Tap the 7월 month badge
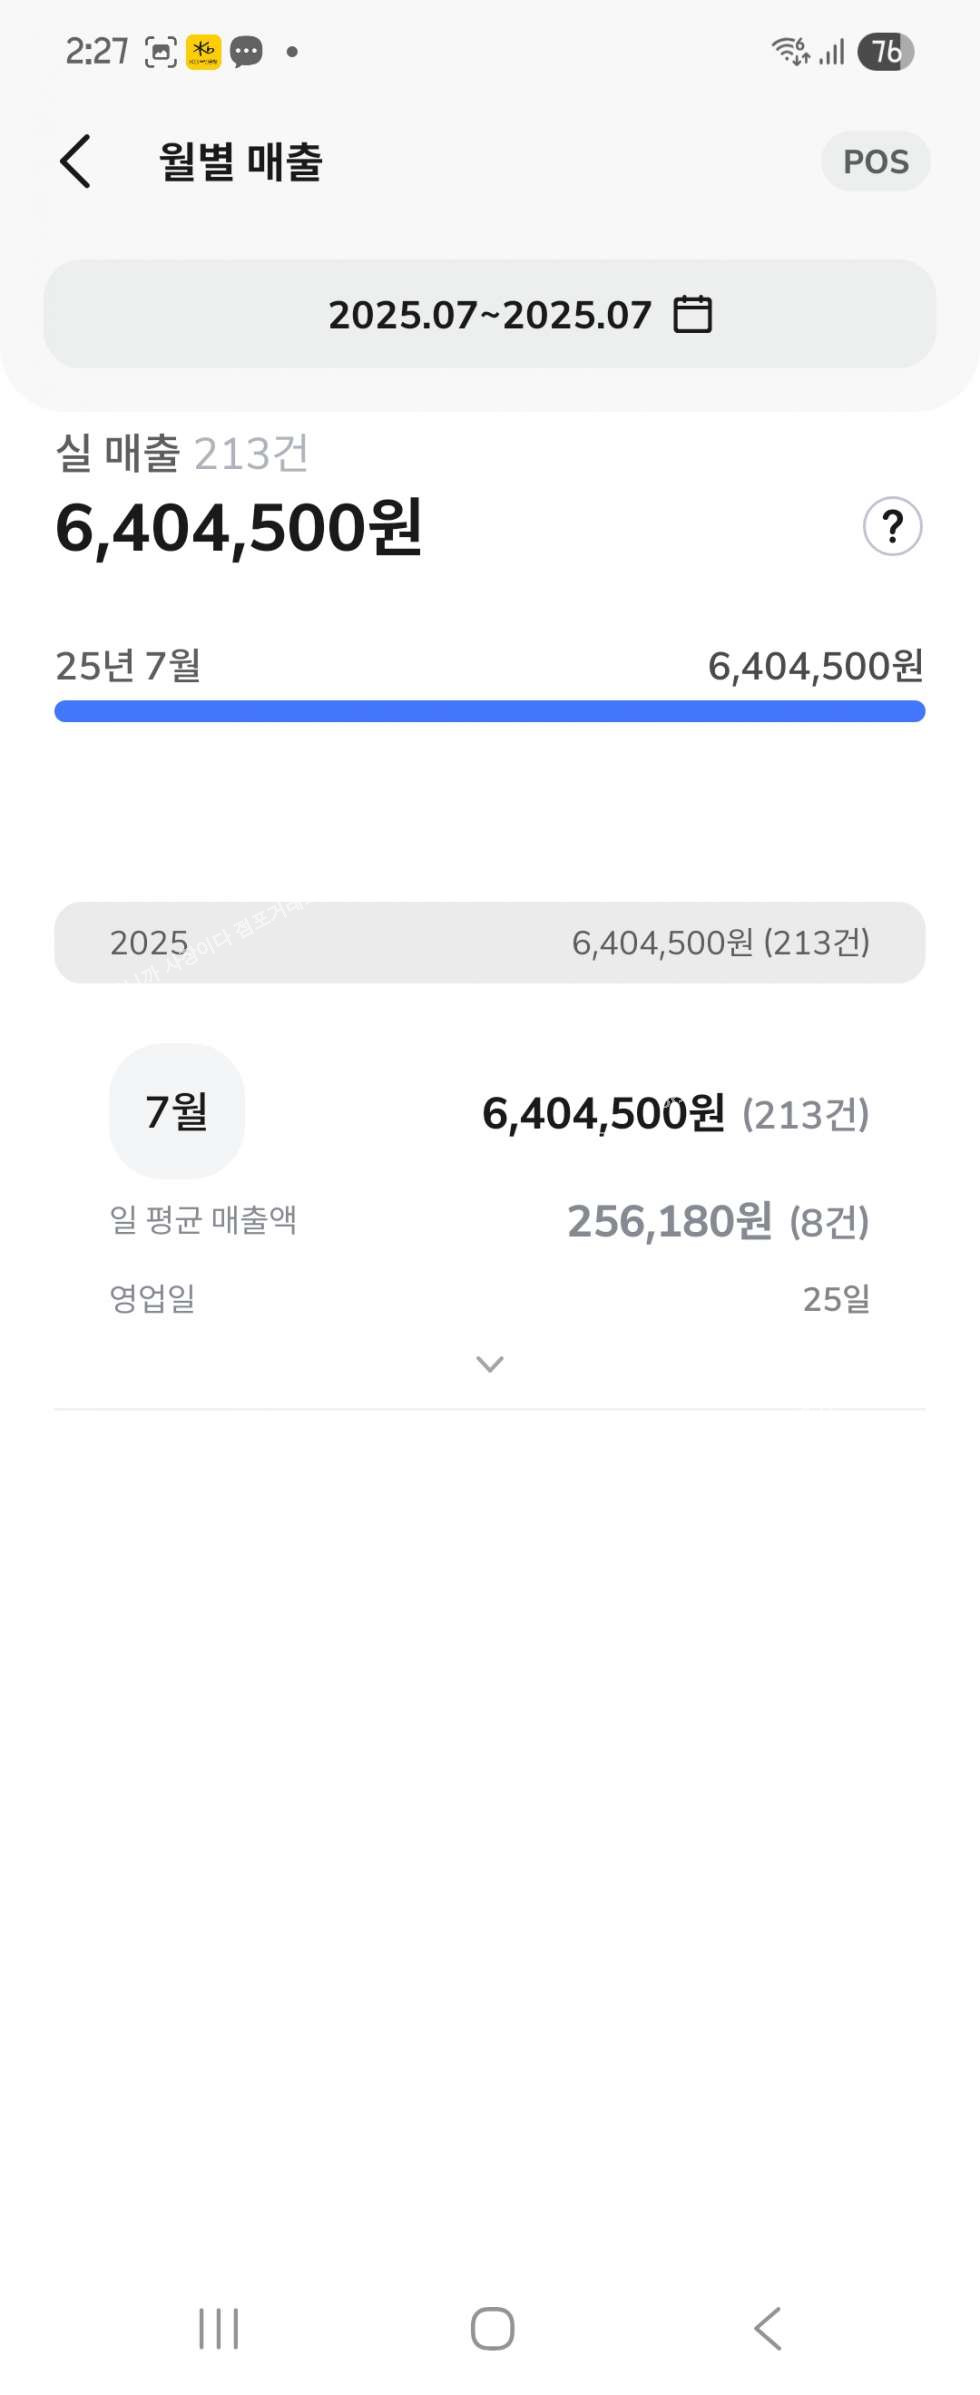 coord(177,1111)
